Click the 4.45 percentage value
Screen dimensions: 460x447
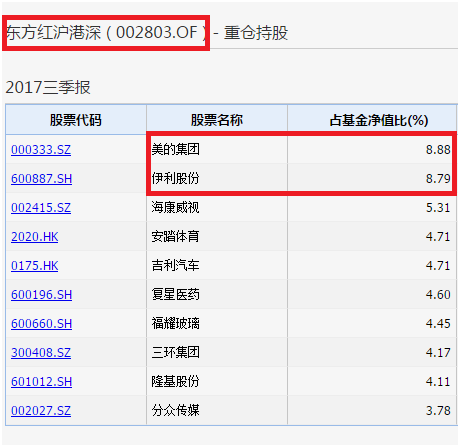(438, 324)
